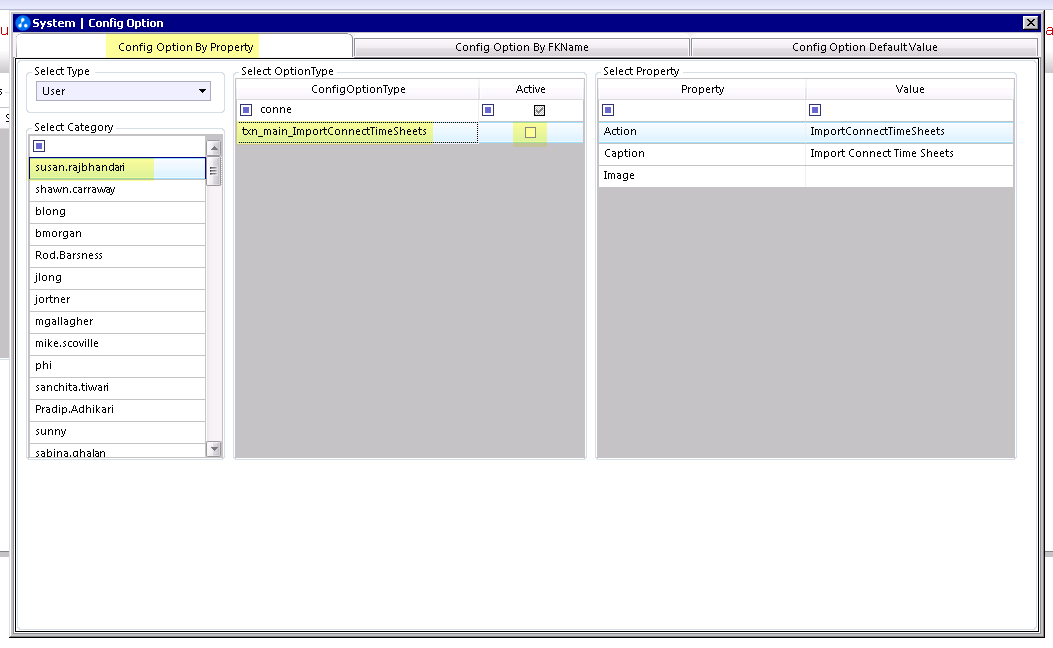Close the Config Option window
Image resolution: width=1053 pixels, height=648 pixels.
(1030, 23)
